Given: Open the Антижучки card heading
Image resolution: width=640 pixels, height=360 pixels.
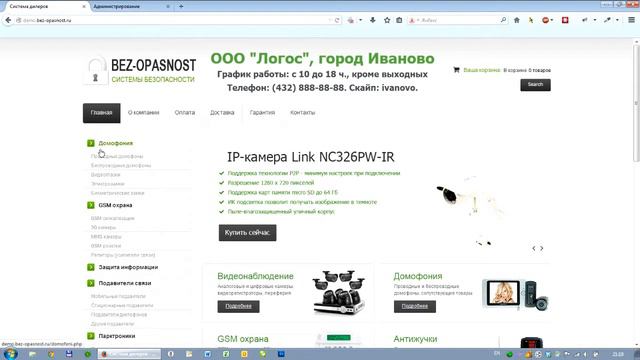Looking at the screenshot, I should point(415,339).
